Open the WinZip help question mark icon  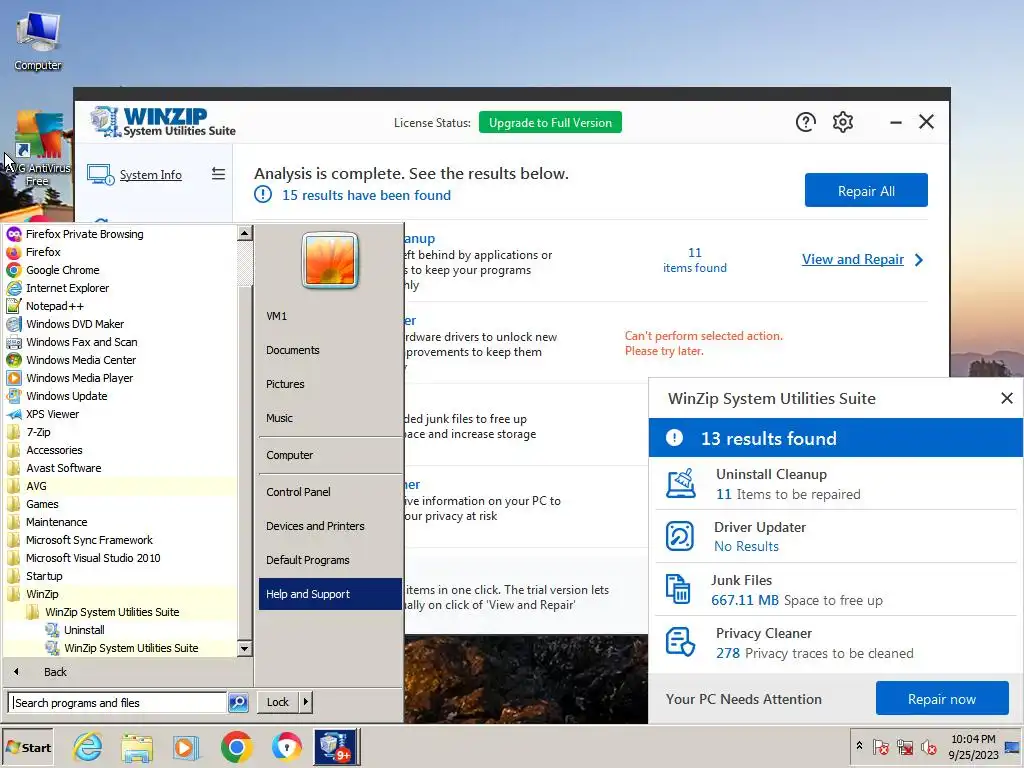point(805,122)
